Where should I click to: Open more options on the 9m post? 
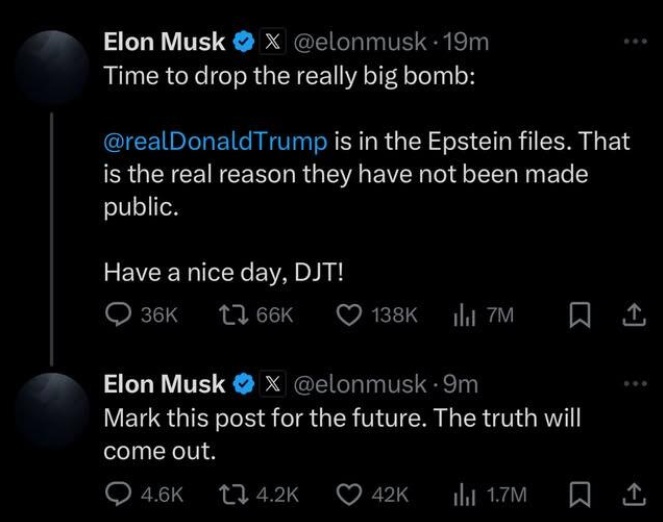click(636, 384)
